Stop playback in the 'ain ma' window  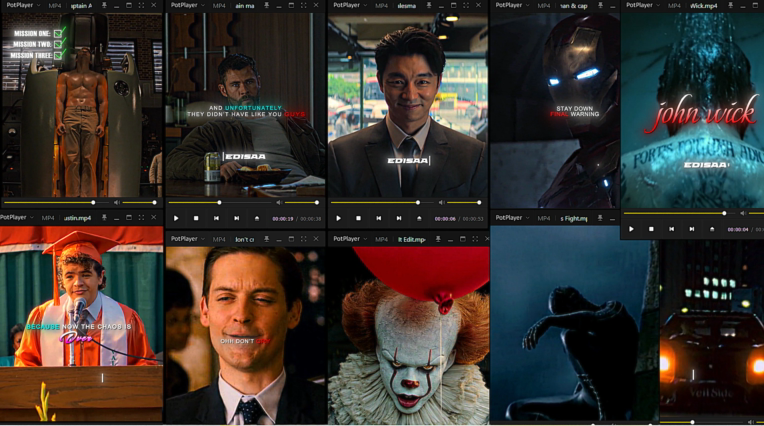click(x=196, y=218)
